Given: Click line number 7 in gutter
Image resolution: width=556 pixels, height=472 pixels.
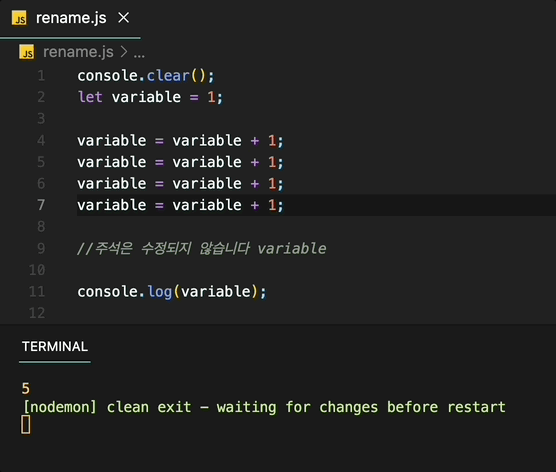Looking at the screenshot, I should point(41,205).
